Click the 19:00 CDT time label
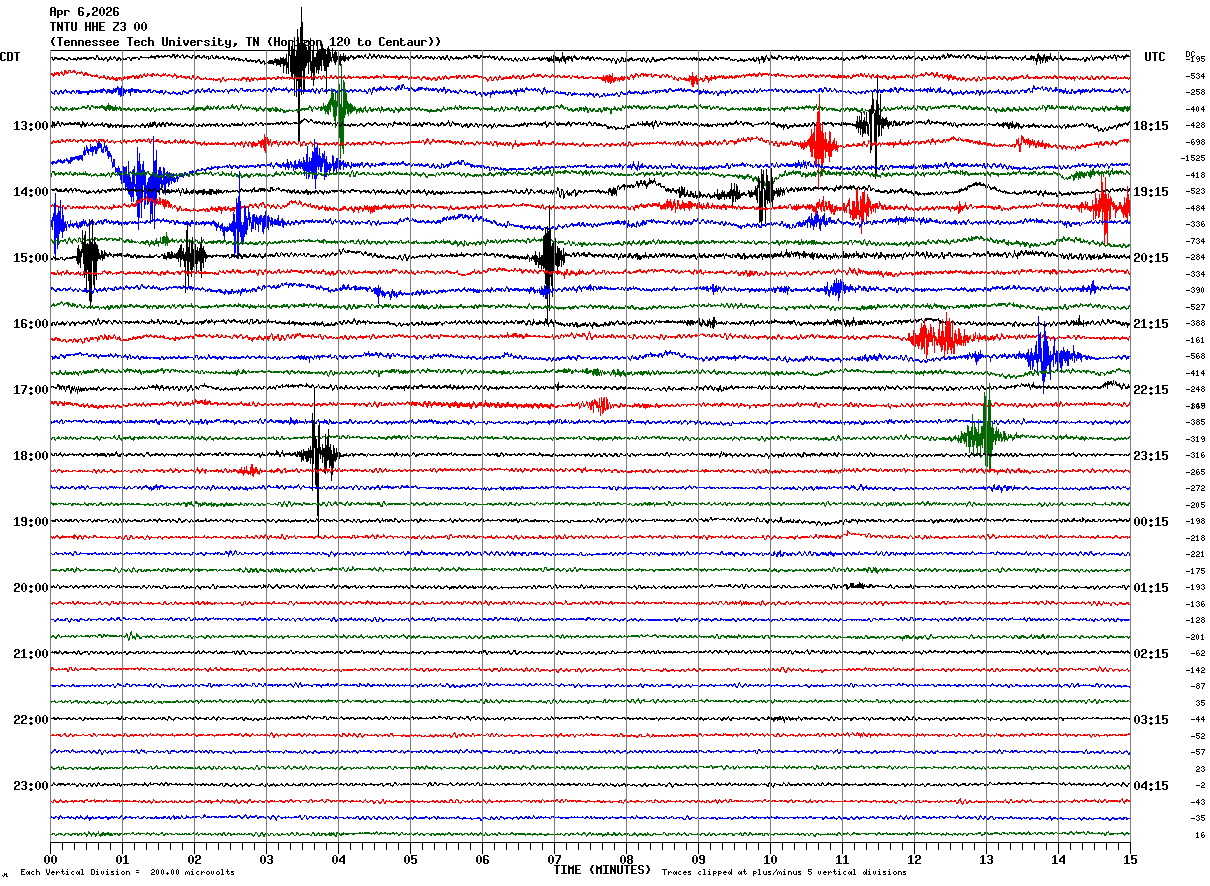This screenshot has height=886, width=1210. point(30,522)
